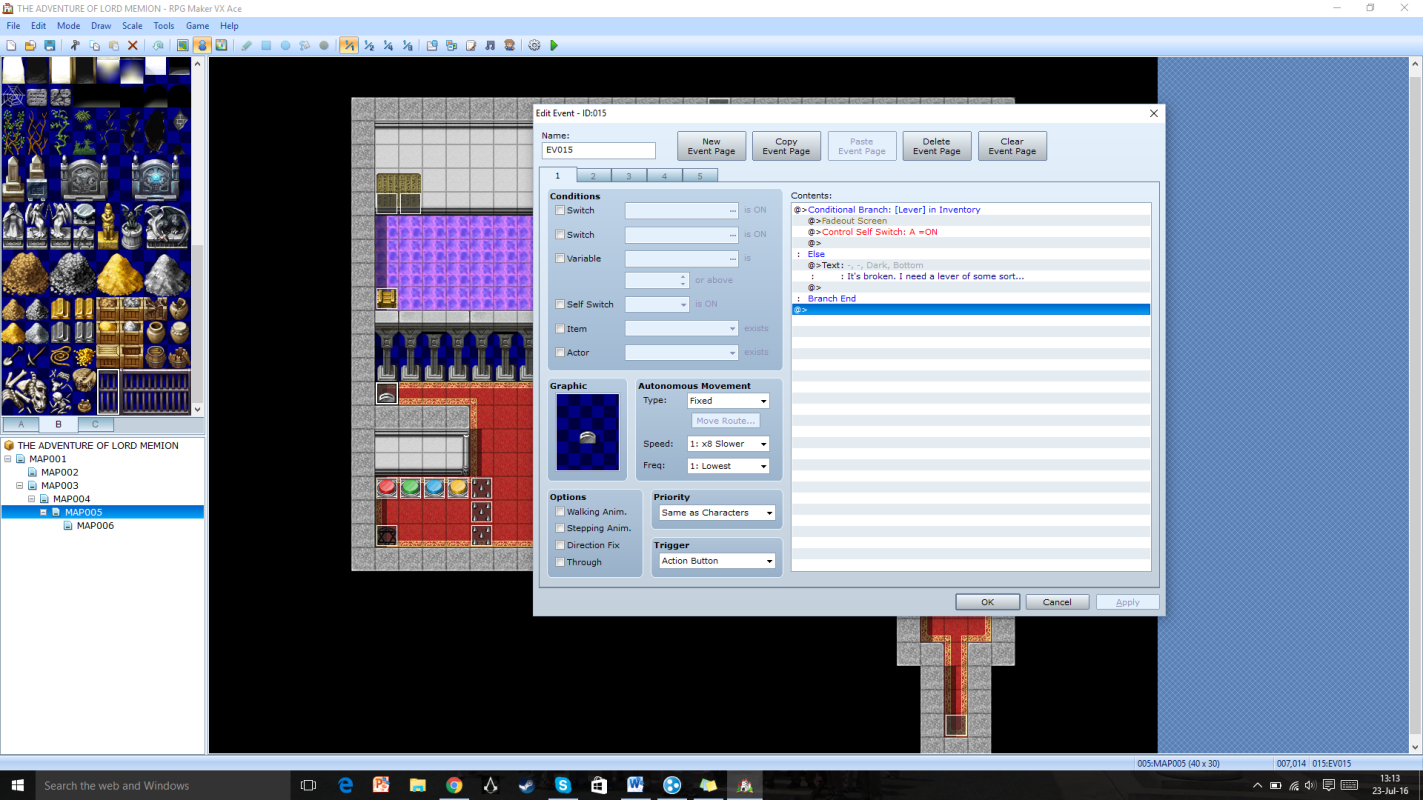Confirm the event with OK
1423x800 pixels.
987,602
